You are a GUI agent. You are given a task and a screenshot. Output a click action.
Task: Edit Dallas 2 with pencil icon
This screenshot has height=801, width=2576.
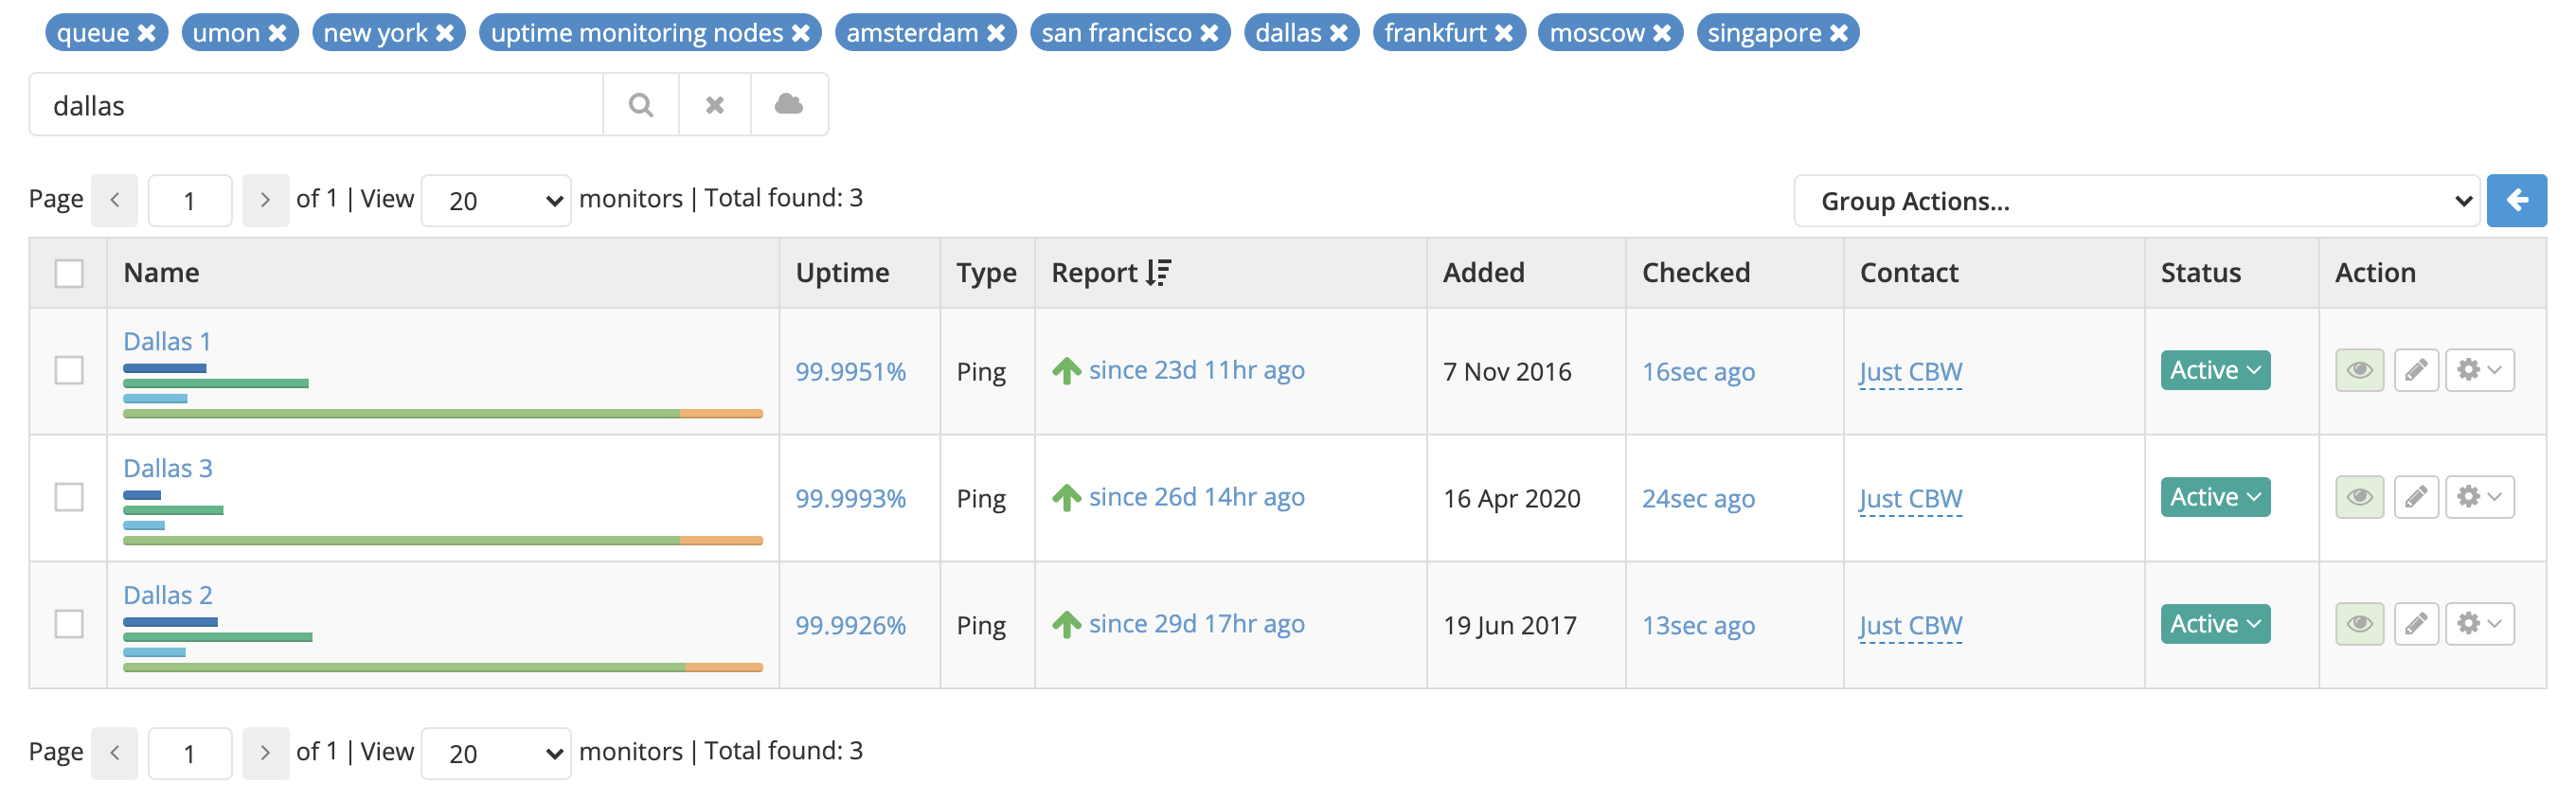tap(2416, 624)
